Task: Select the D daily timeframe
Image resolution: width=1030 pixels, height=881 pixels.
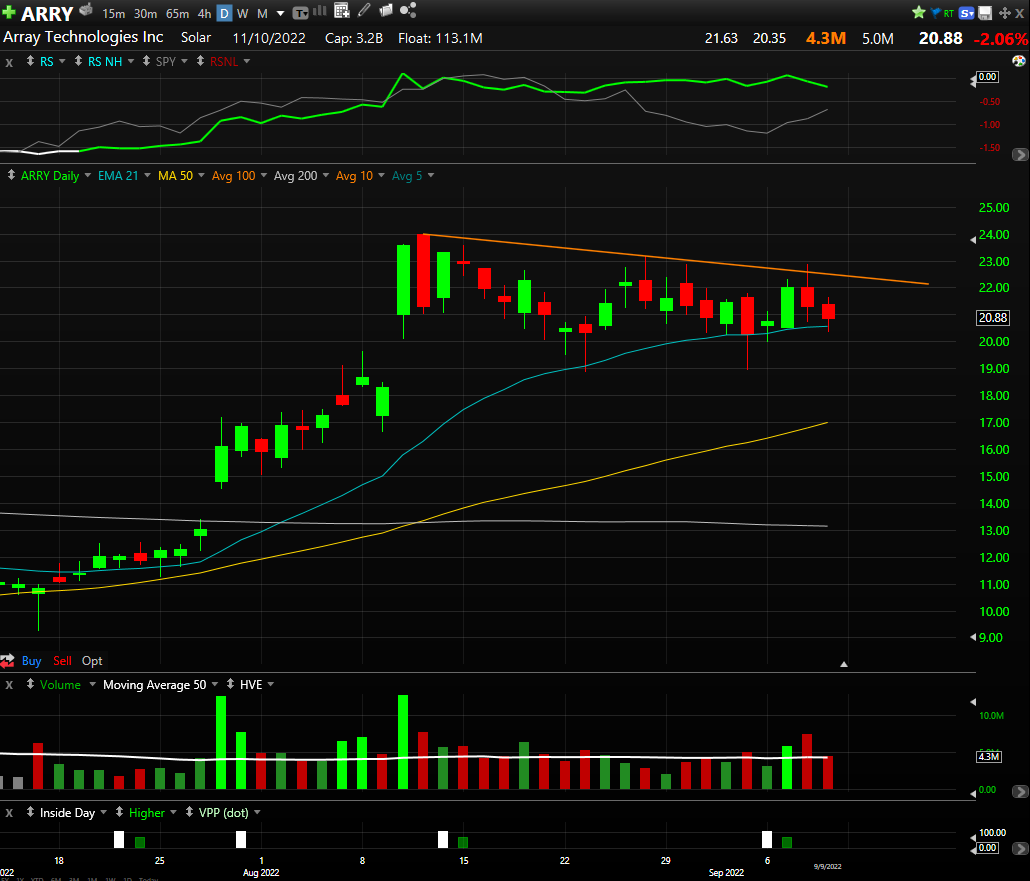Action: point(224,13)
